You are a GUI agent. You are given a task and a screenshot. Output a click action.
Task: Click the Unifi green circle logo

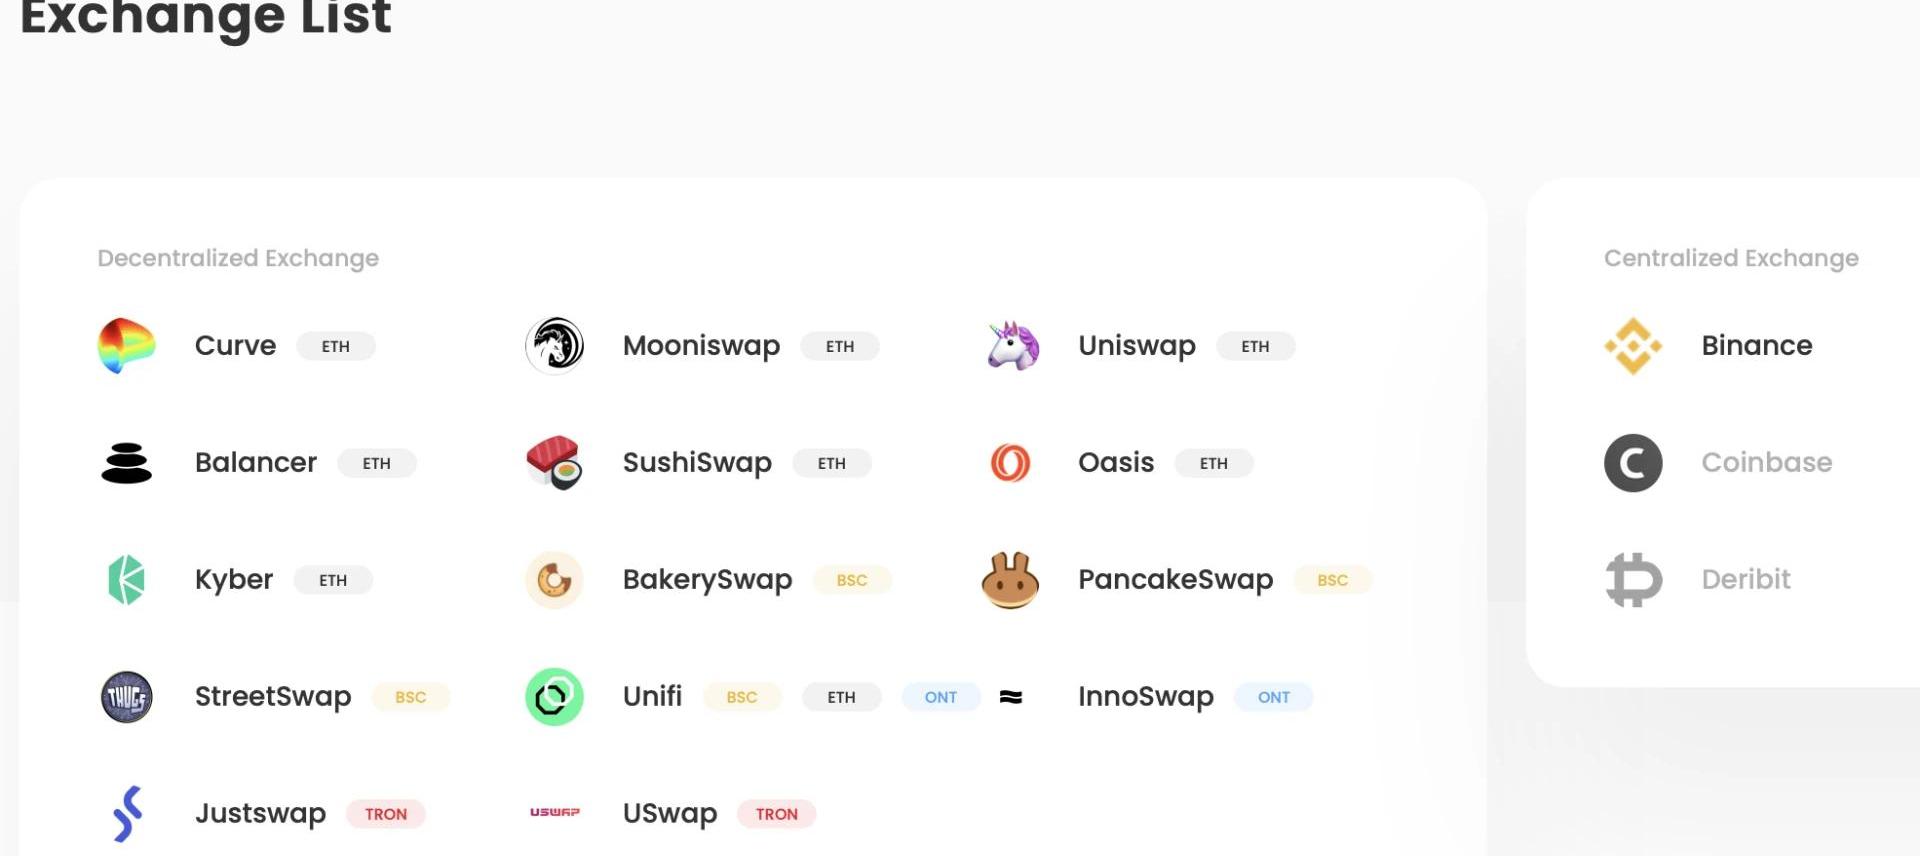[555, 697]
